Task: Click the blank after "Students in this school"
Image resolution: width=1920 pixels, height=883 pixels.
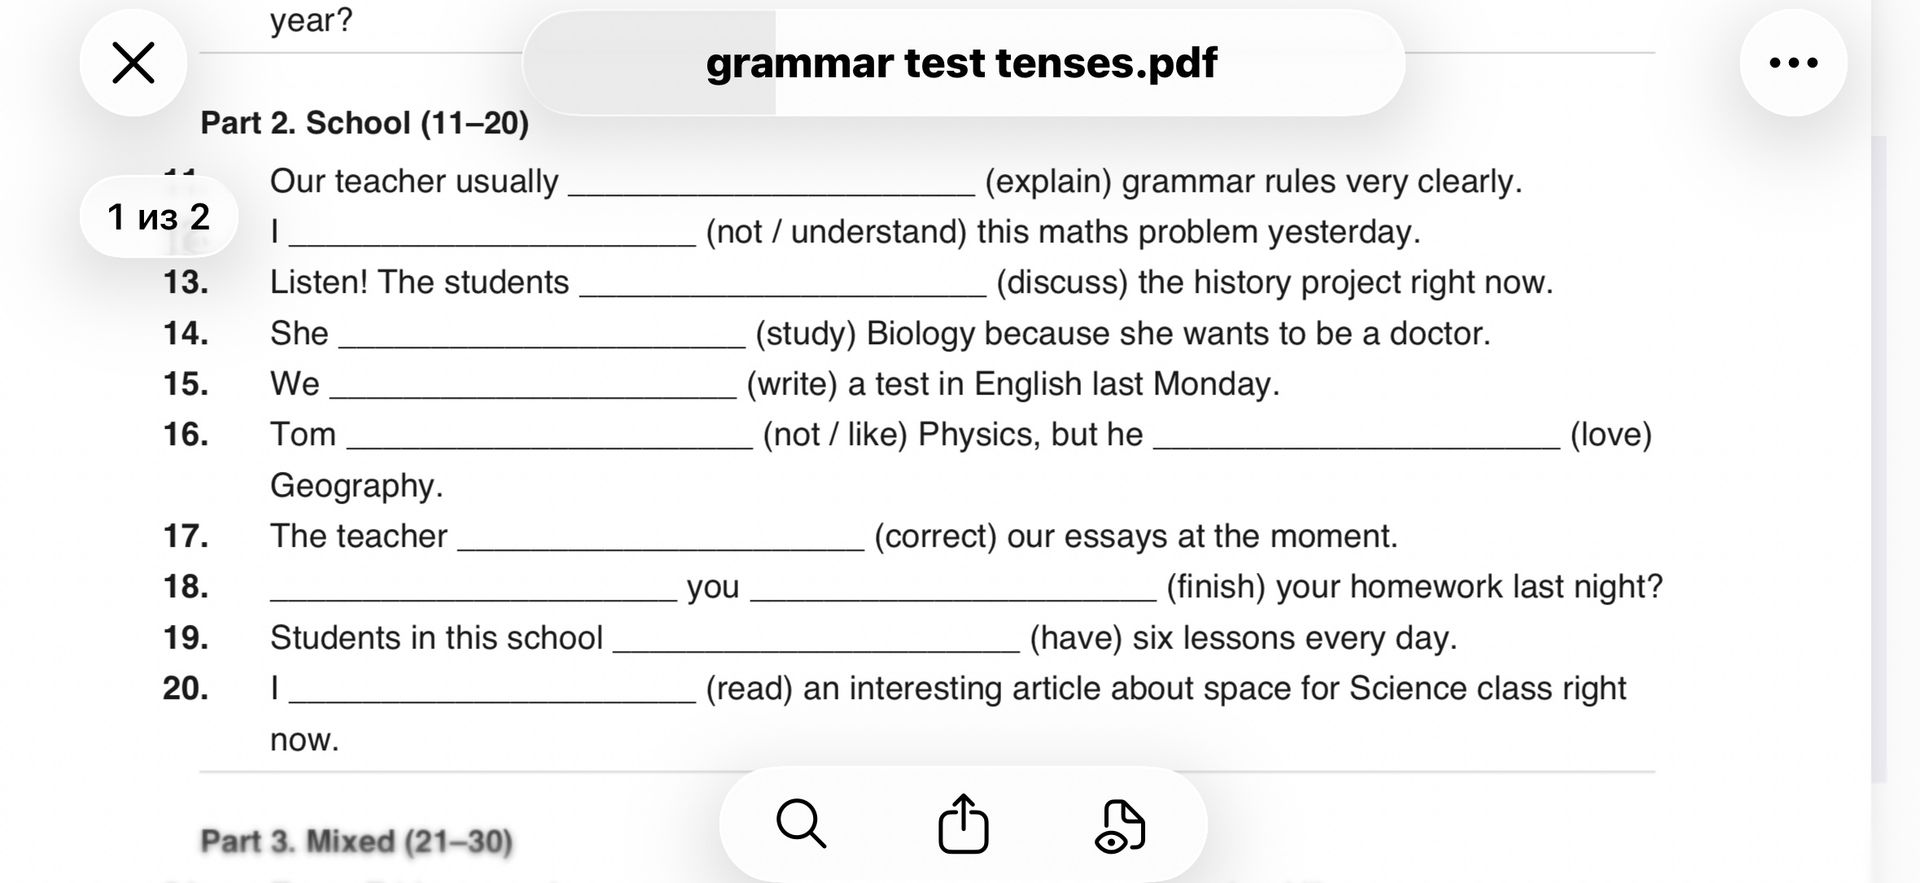Action: (816, 641)
